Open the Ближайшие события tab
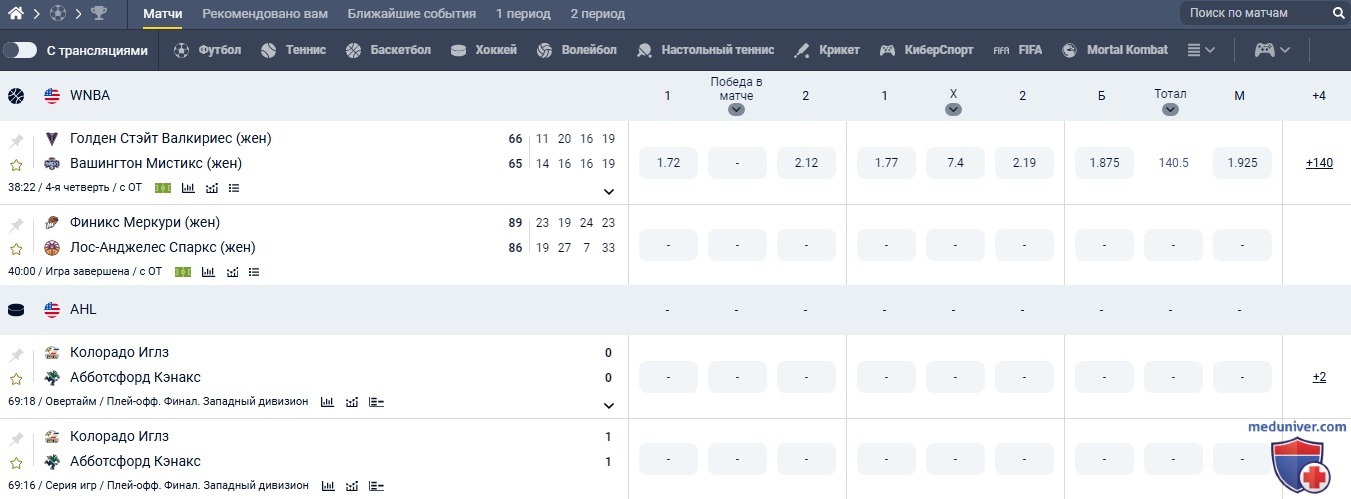 click(x=412, y=14)
